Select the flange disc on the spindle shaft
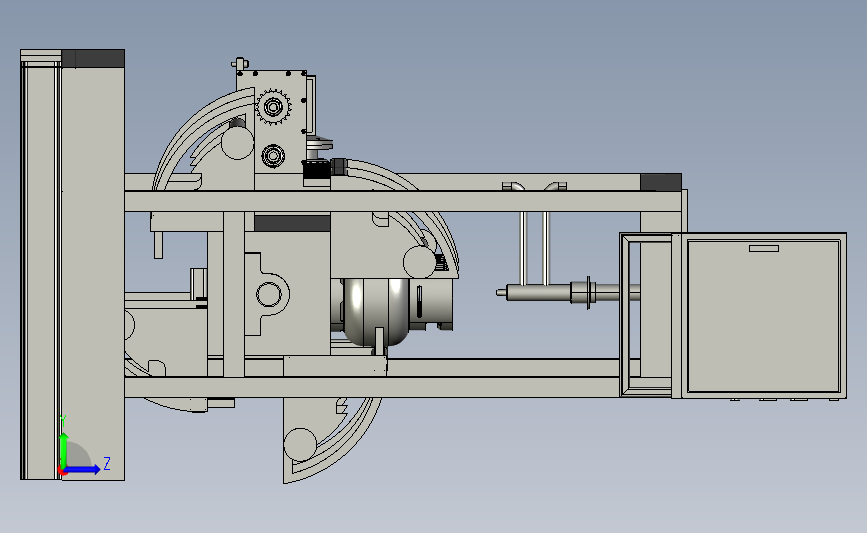 tap(588, 292)
